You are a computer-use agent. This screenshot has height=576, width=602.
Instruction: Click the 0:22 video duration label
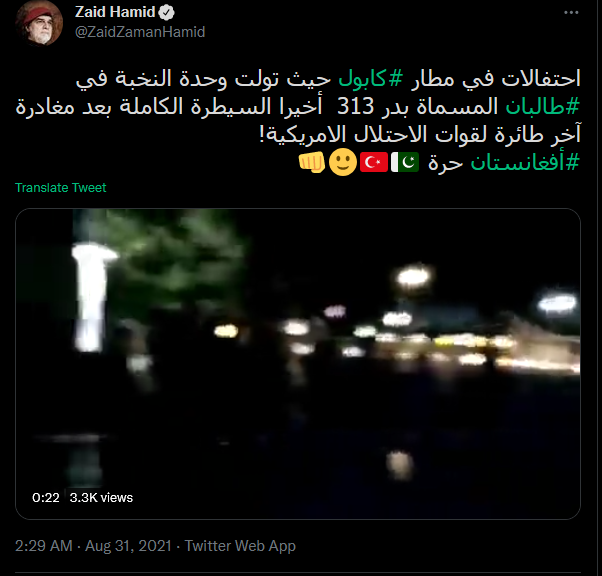click(46, 498)
